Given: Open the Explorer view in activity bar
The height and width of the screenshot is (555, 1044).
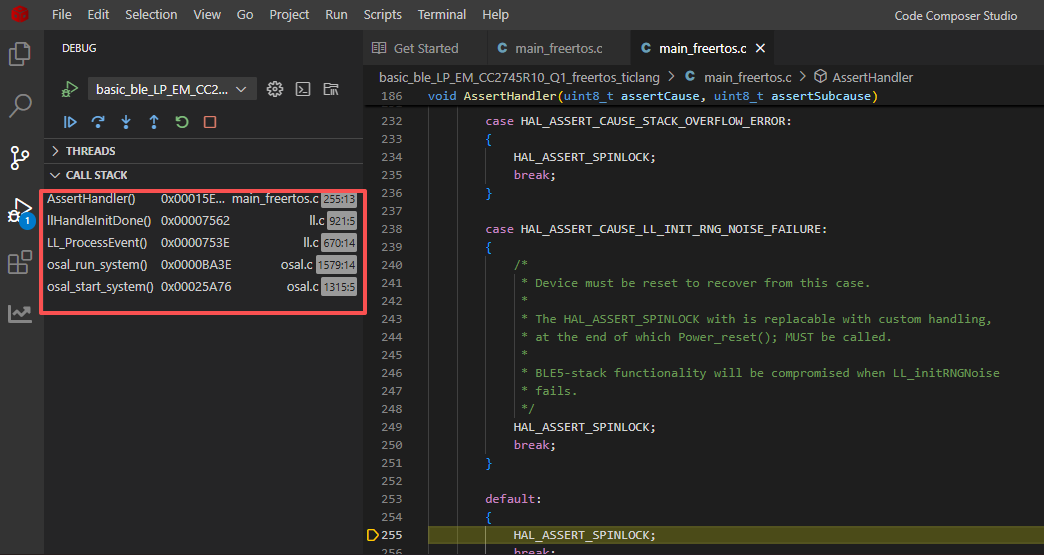Looking at the screenshot, I should click(20, 54).
